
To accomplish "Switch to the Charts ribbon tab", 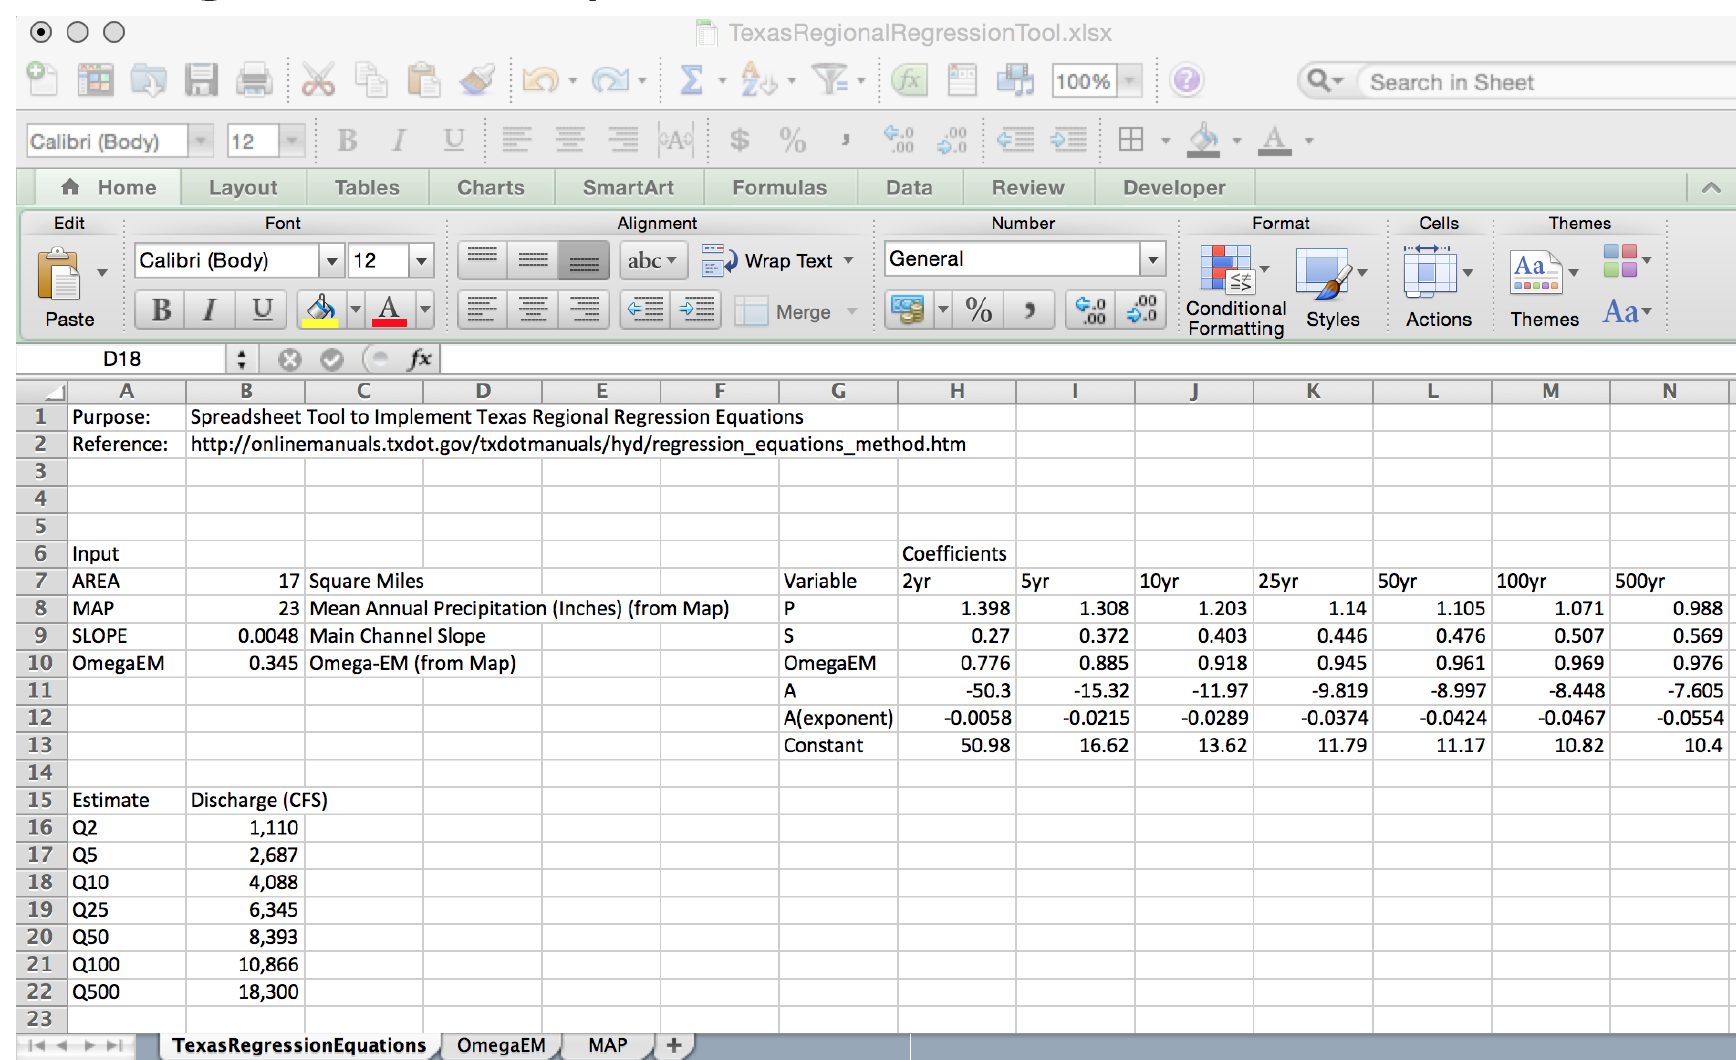I will tap(491, 187).
